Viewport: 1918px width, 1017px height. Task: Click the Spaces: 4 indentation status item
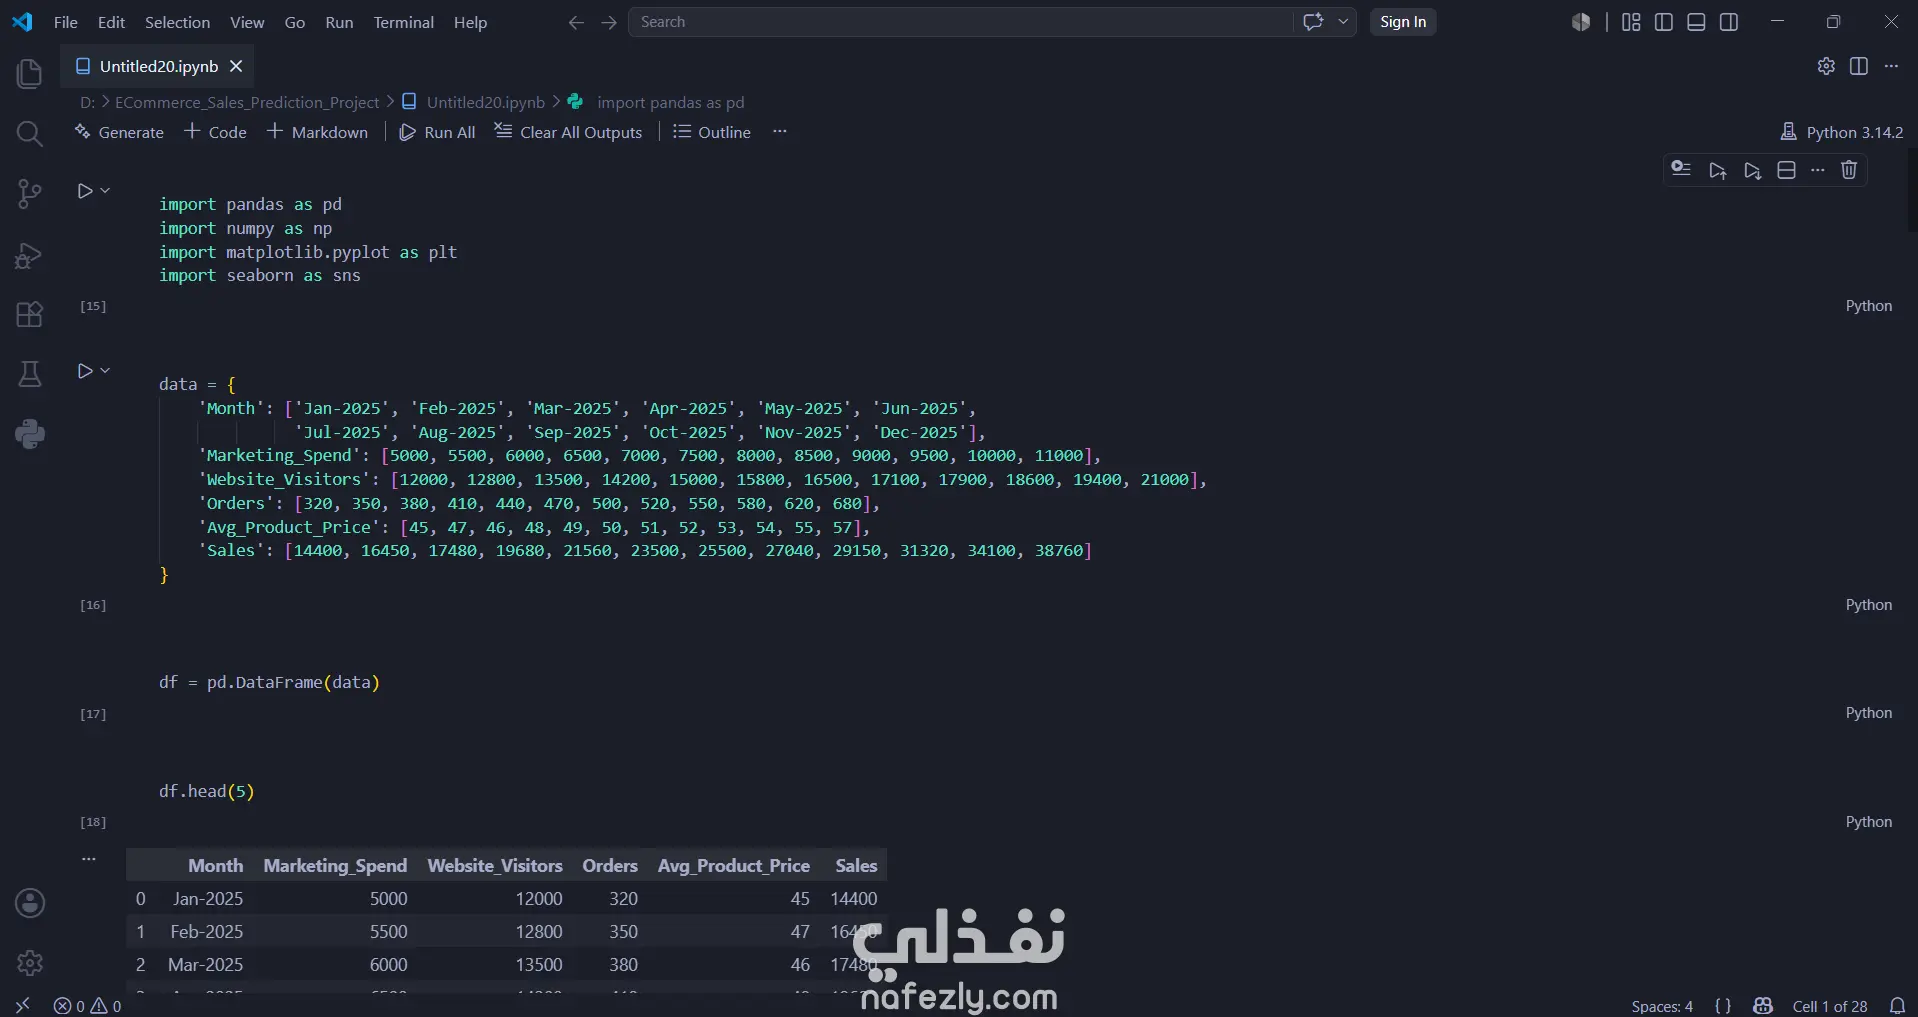(x=1662, y=1006)
